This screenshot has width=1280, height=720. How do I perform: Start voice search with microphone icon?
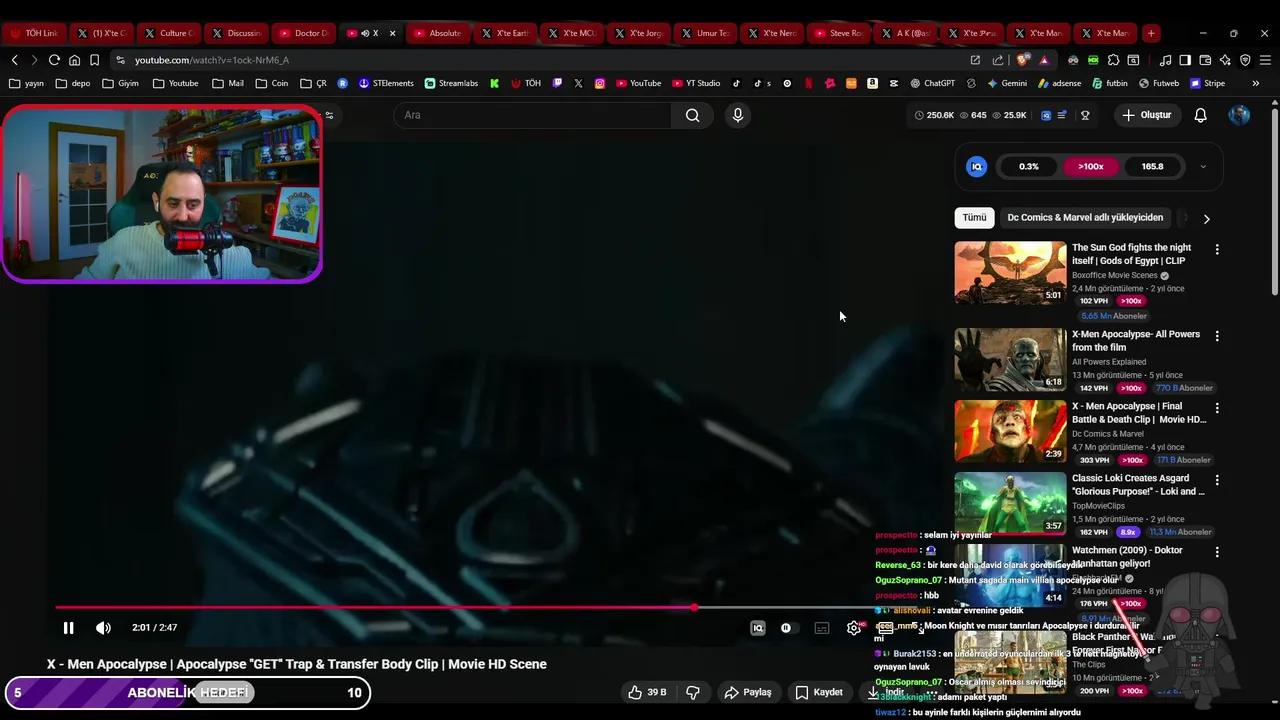pyautogui.click(x=738, y=115)
